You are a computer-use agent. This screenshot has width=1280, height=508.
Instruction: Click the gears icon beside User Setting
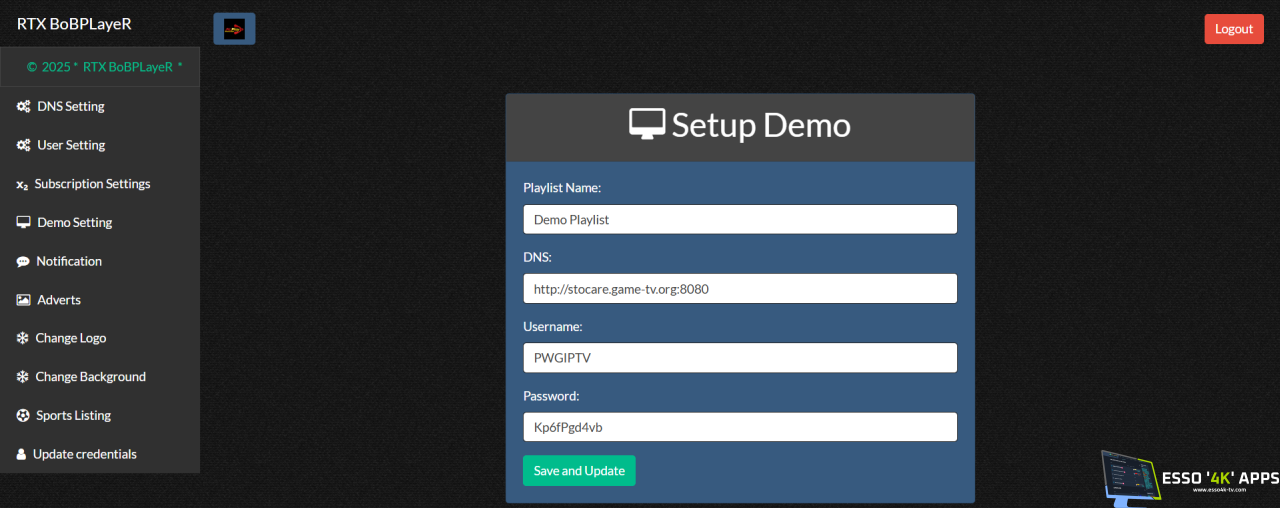pyautogui.click(x=23, y=146)
